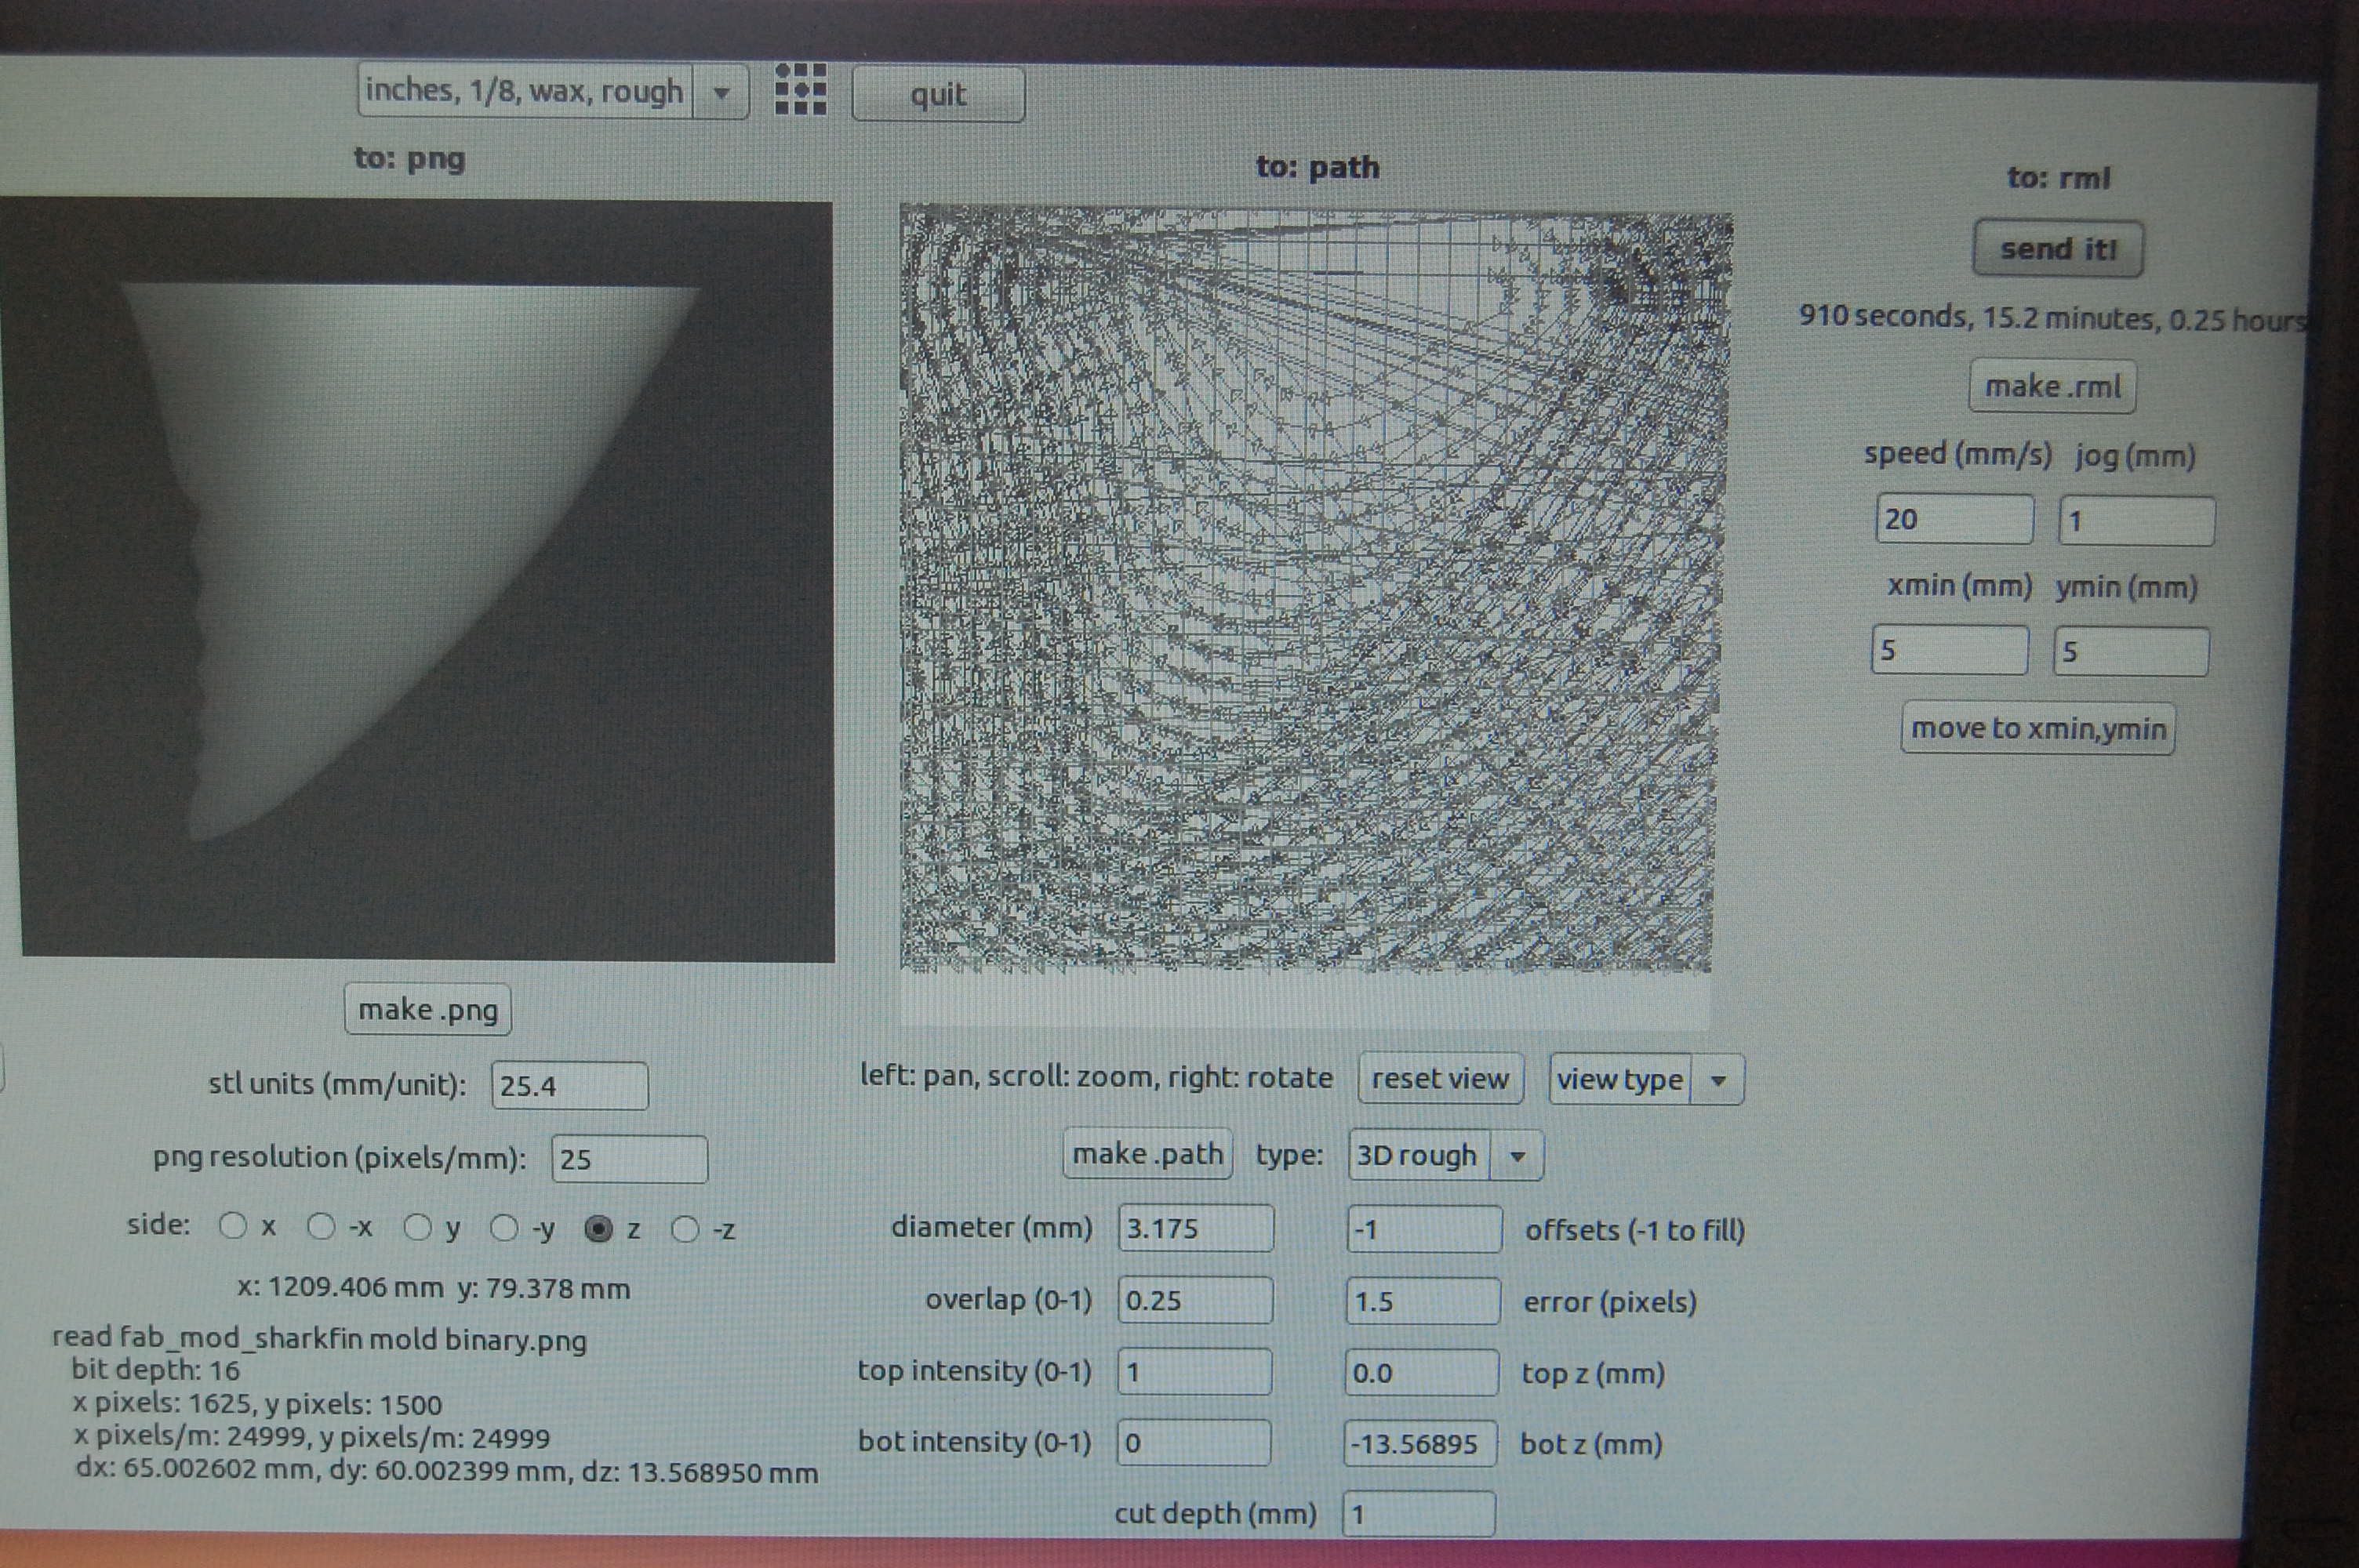The height and width of the screenshot is (1568, 2359).
Task: Expand the view type dropdown
Action: tap(1646, 1080)
